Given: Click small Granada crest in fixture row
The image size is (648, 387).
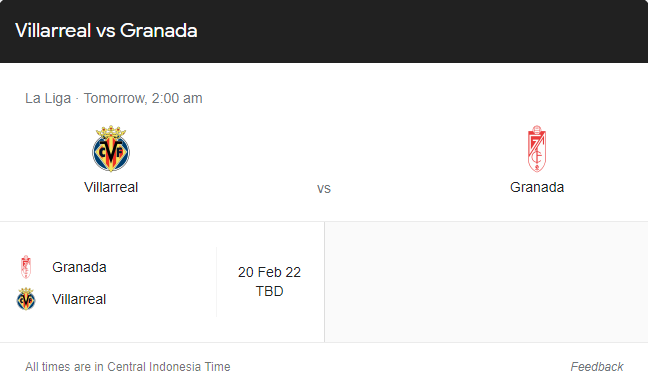Looking at the screenshot, I should (x=26, y=267).
